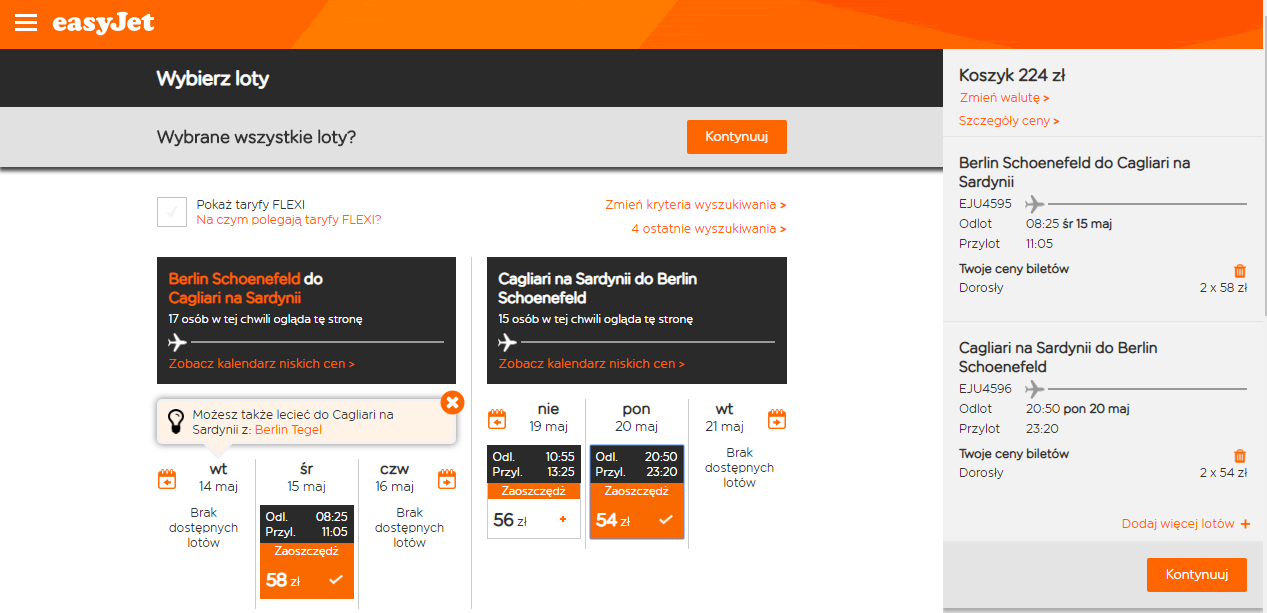Viewport: 1267px width, 613px height.
Task: Click flight number EJU4595
Action: 985,204
